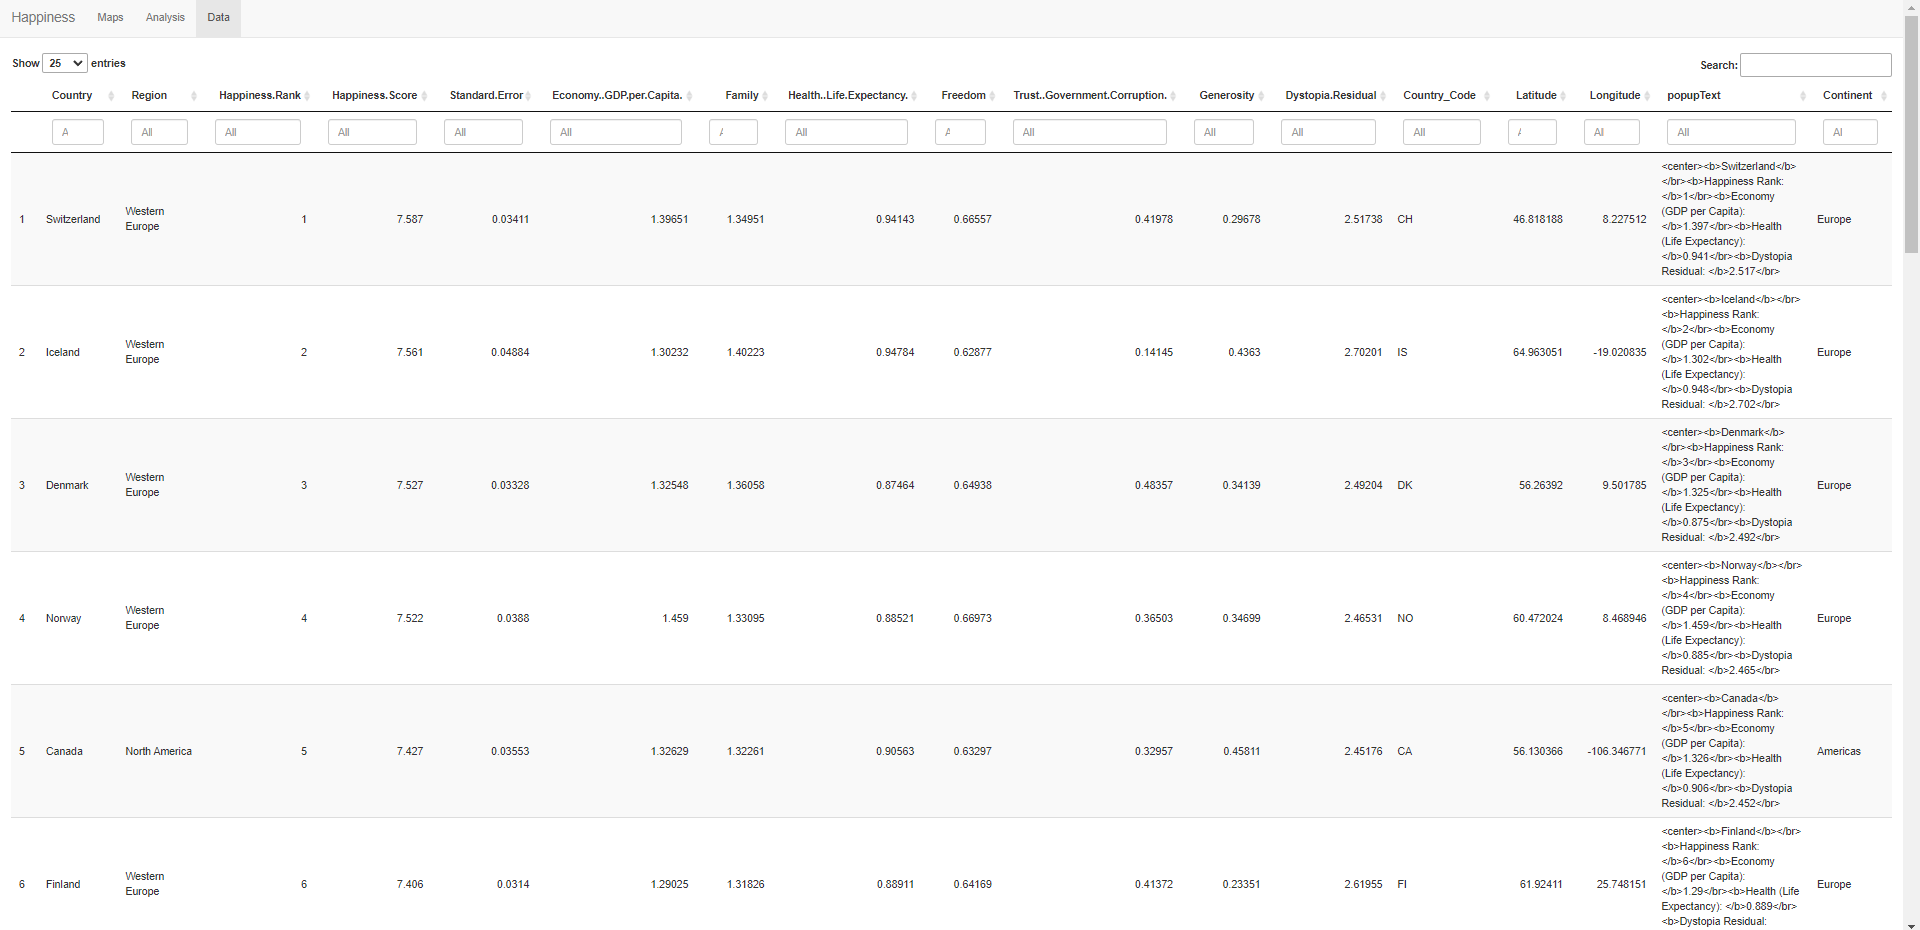Click the Happiness.Score sort arrows

point(424,96)
